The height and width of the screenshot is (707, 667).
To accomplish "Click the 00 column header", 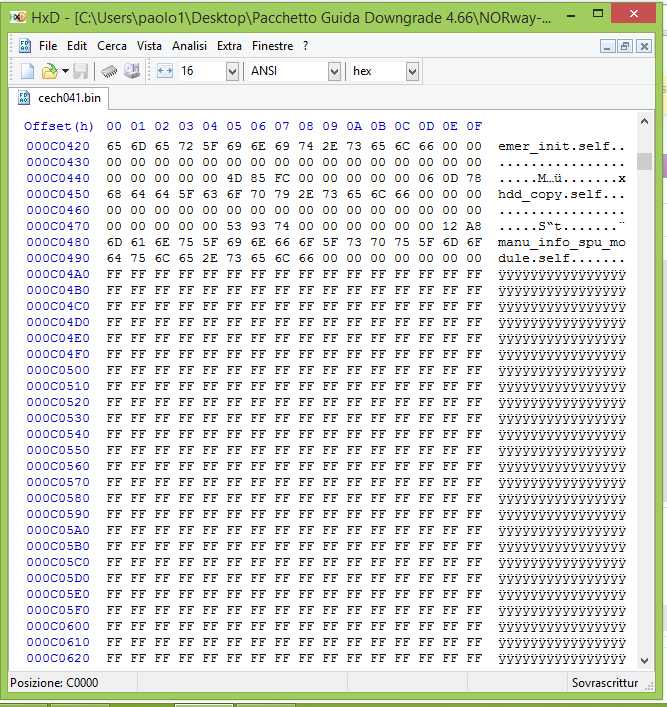I will point(114,126).
